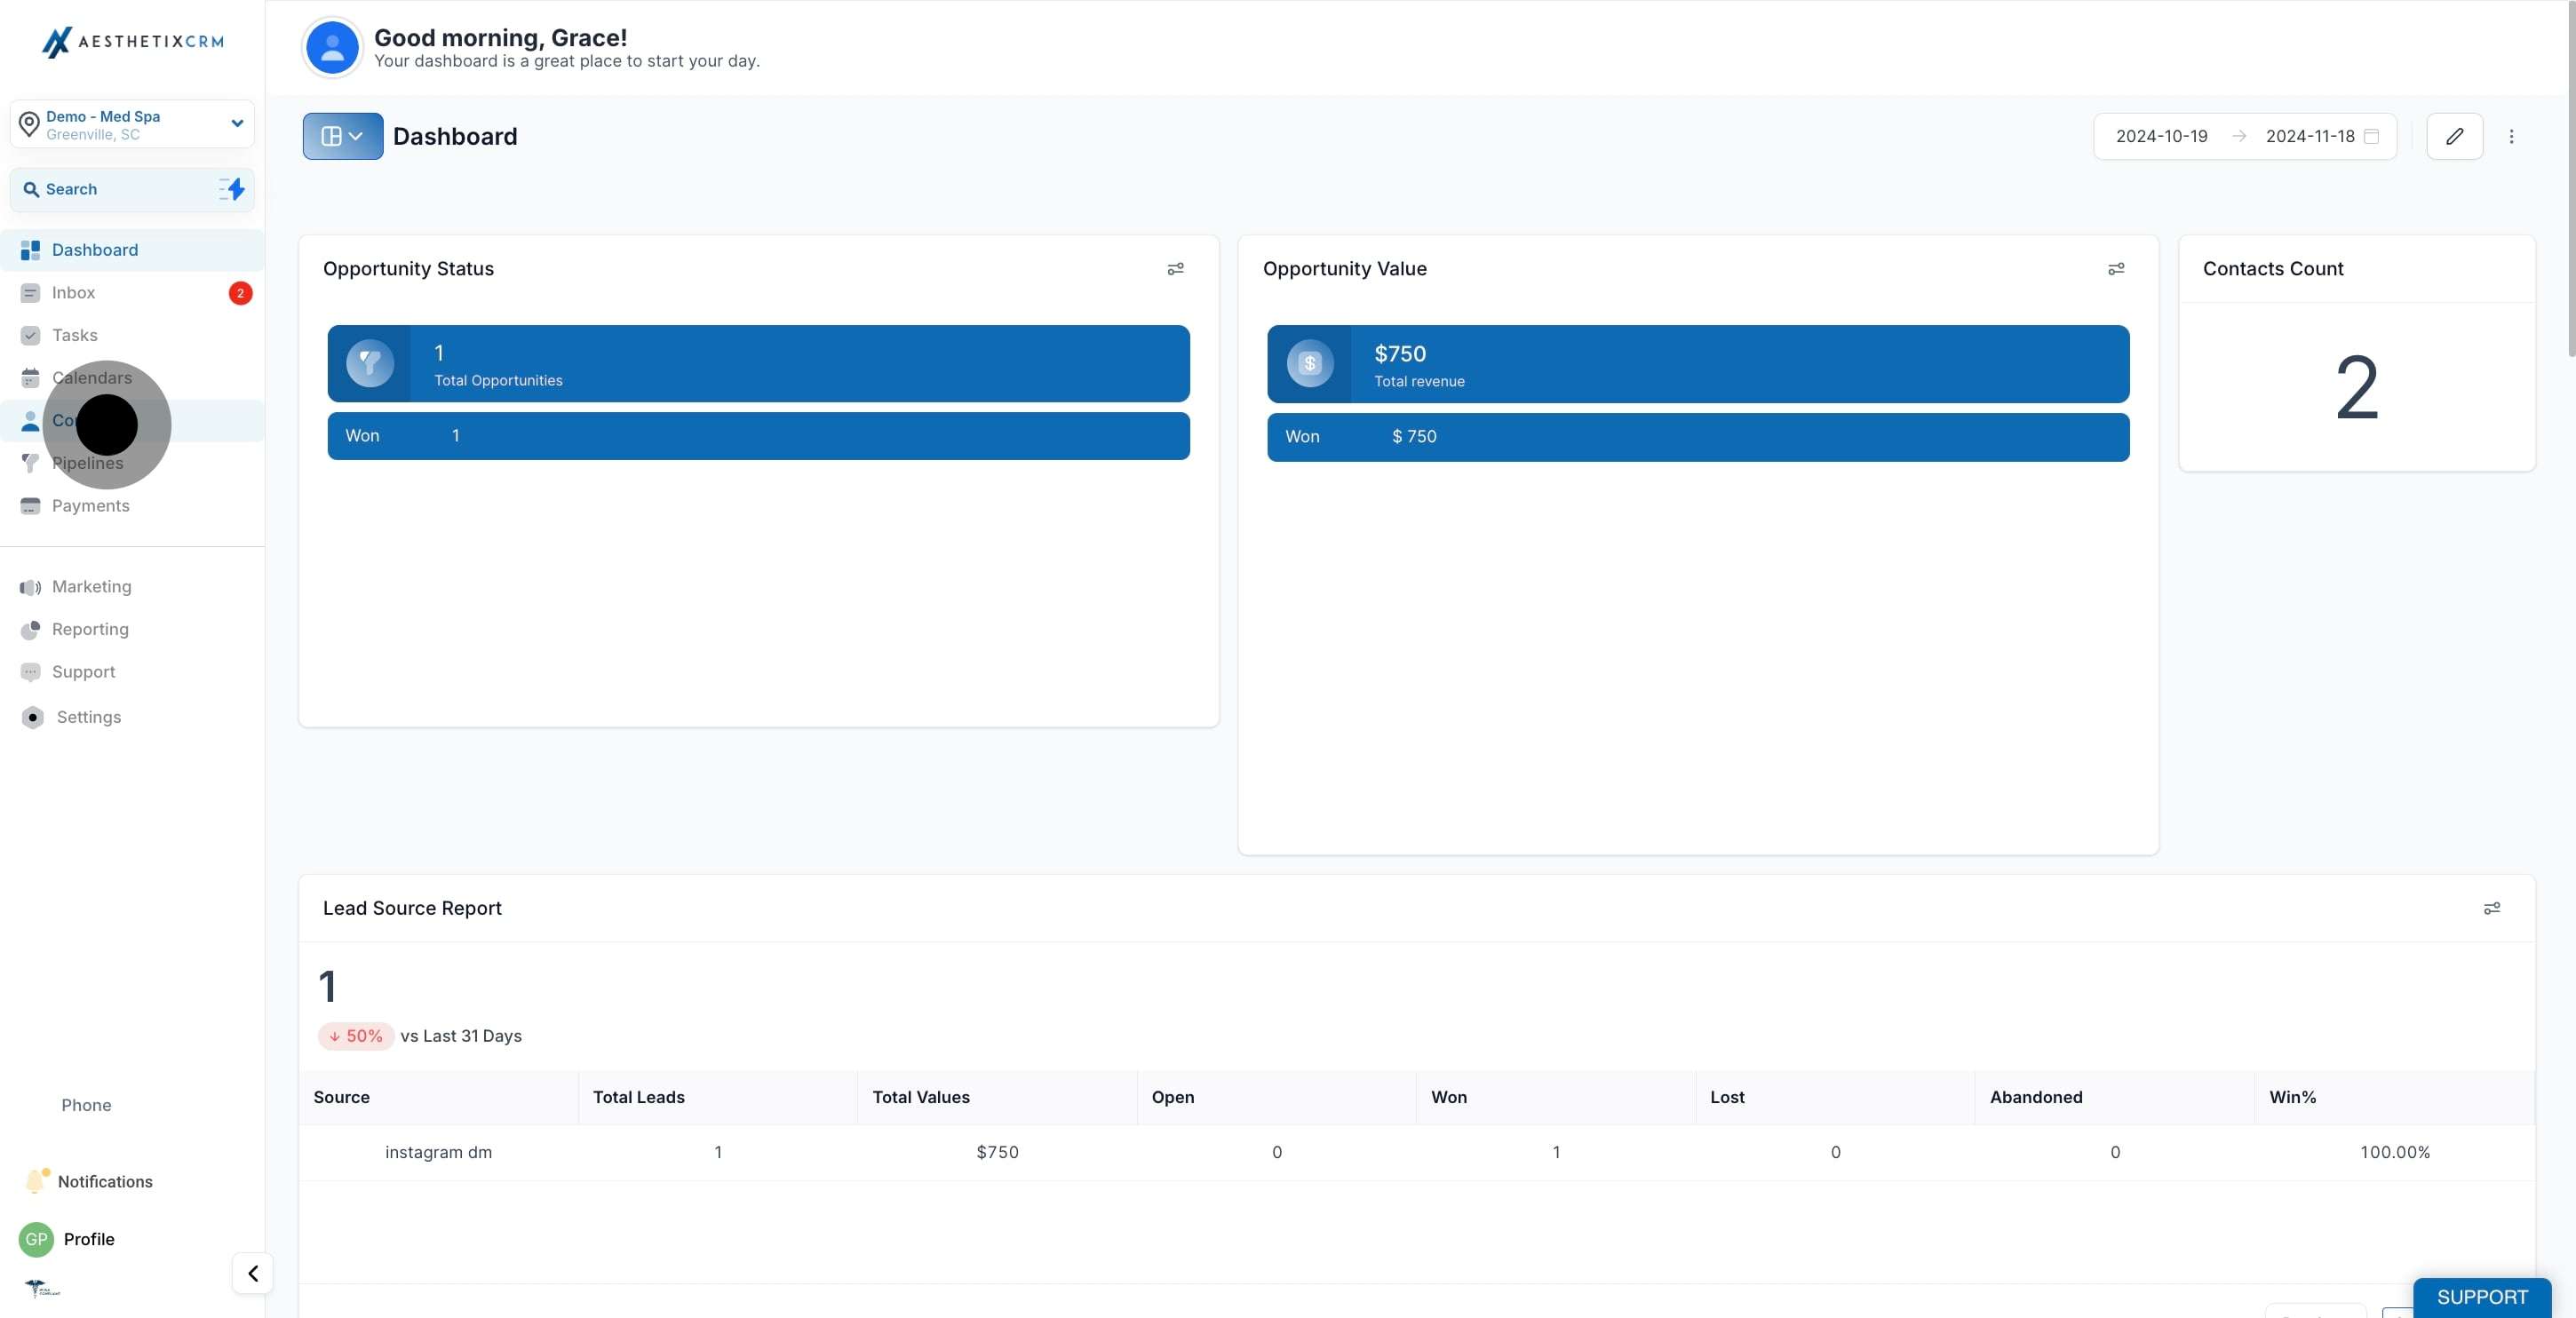Click the 50% decrease badge
The height and width of the screenshot is (1318, 2576).
tap(356, 1037)
